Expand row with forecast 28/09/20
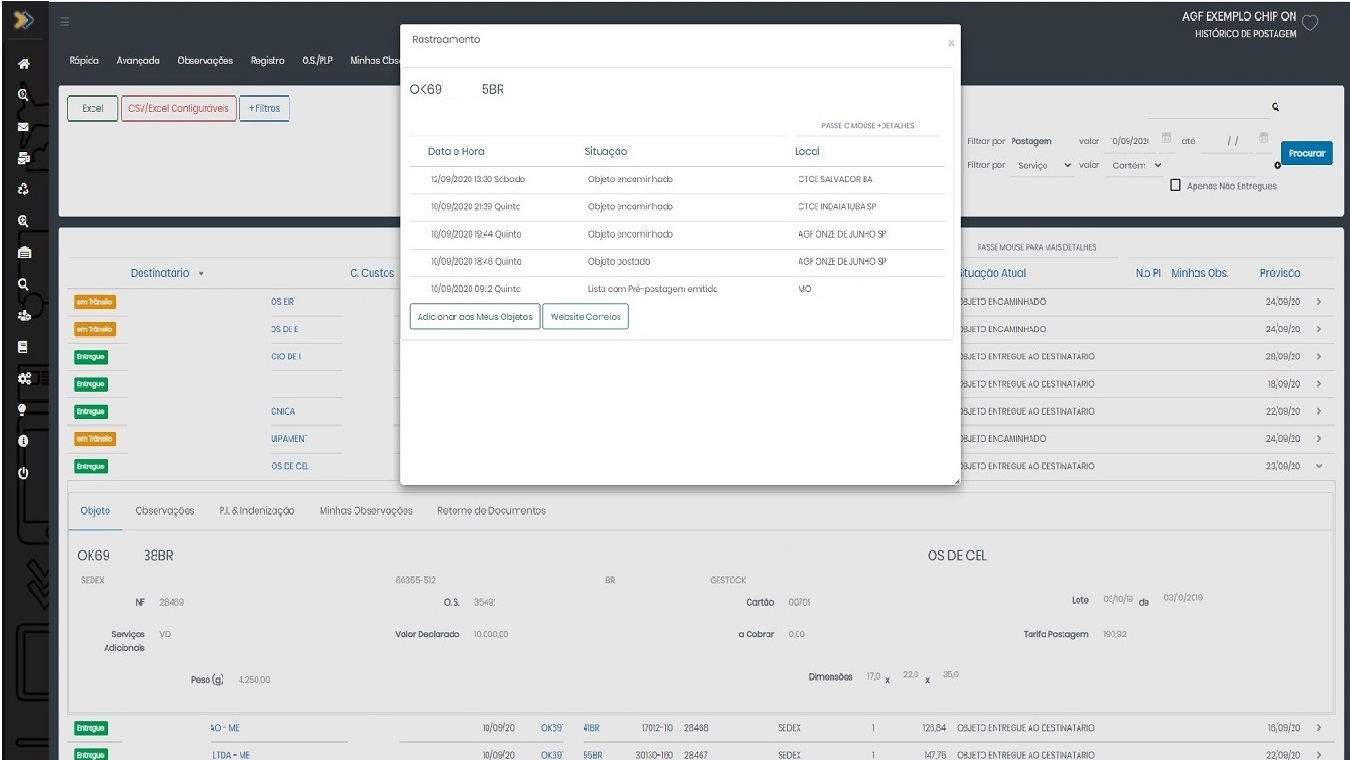Viewport: 1350px width, 760px height. coord(1319,356)
